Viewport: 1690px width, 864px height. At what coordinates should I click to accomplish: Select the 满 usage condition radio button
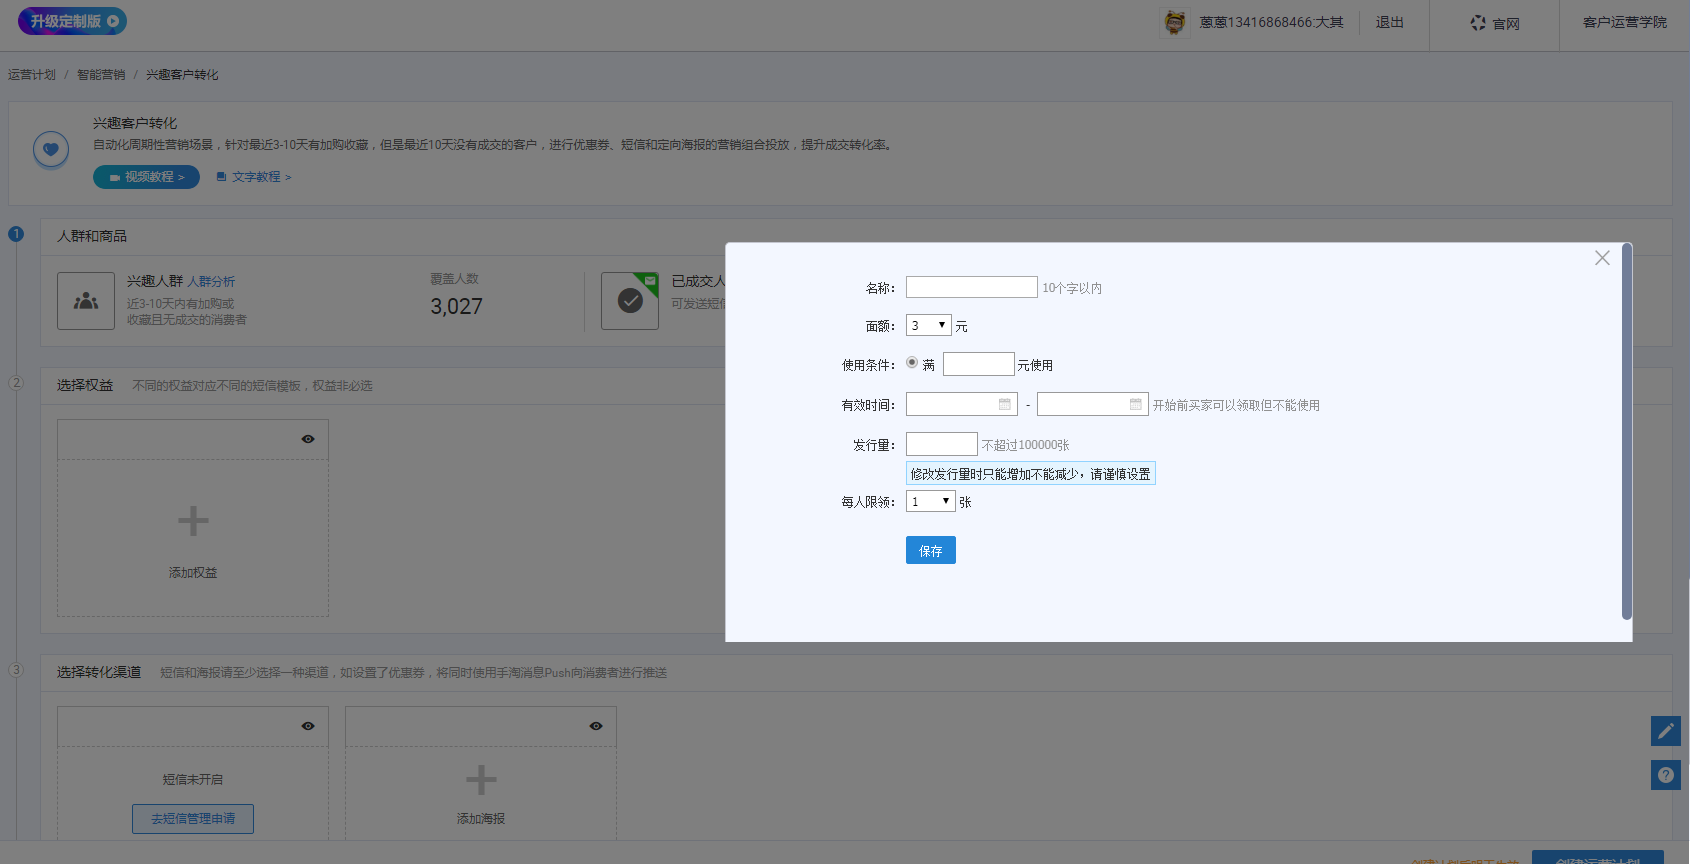tap(912, 363)
